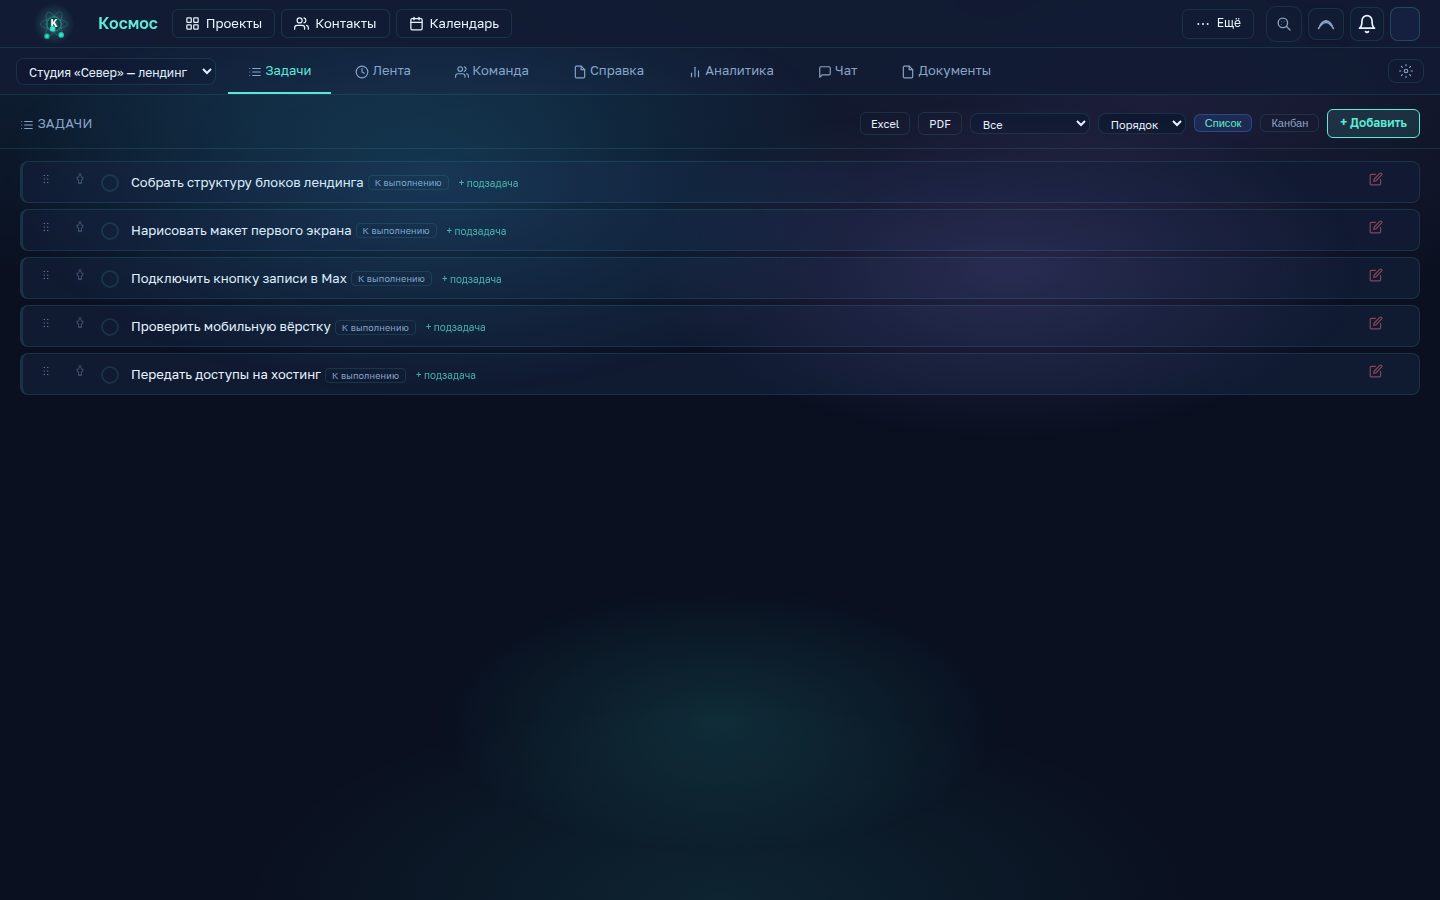Go to the Аналитика tab
This screenshot has height=900, width=1440.
(731, 71)
